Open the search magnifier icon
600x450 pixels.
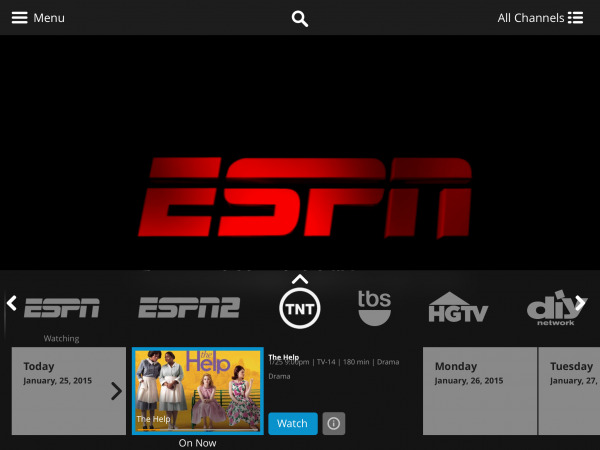[x=300, y=18]
